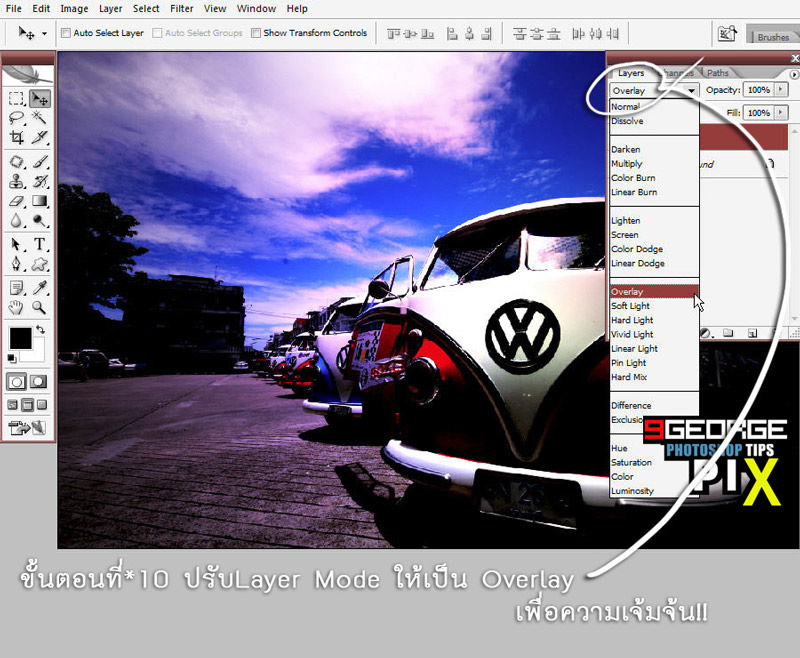
Task: Click the Align Left Edges icon
Action: coord(452,34)
